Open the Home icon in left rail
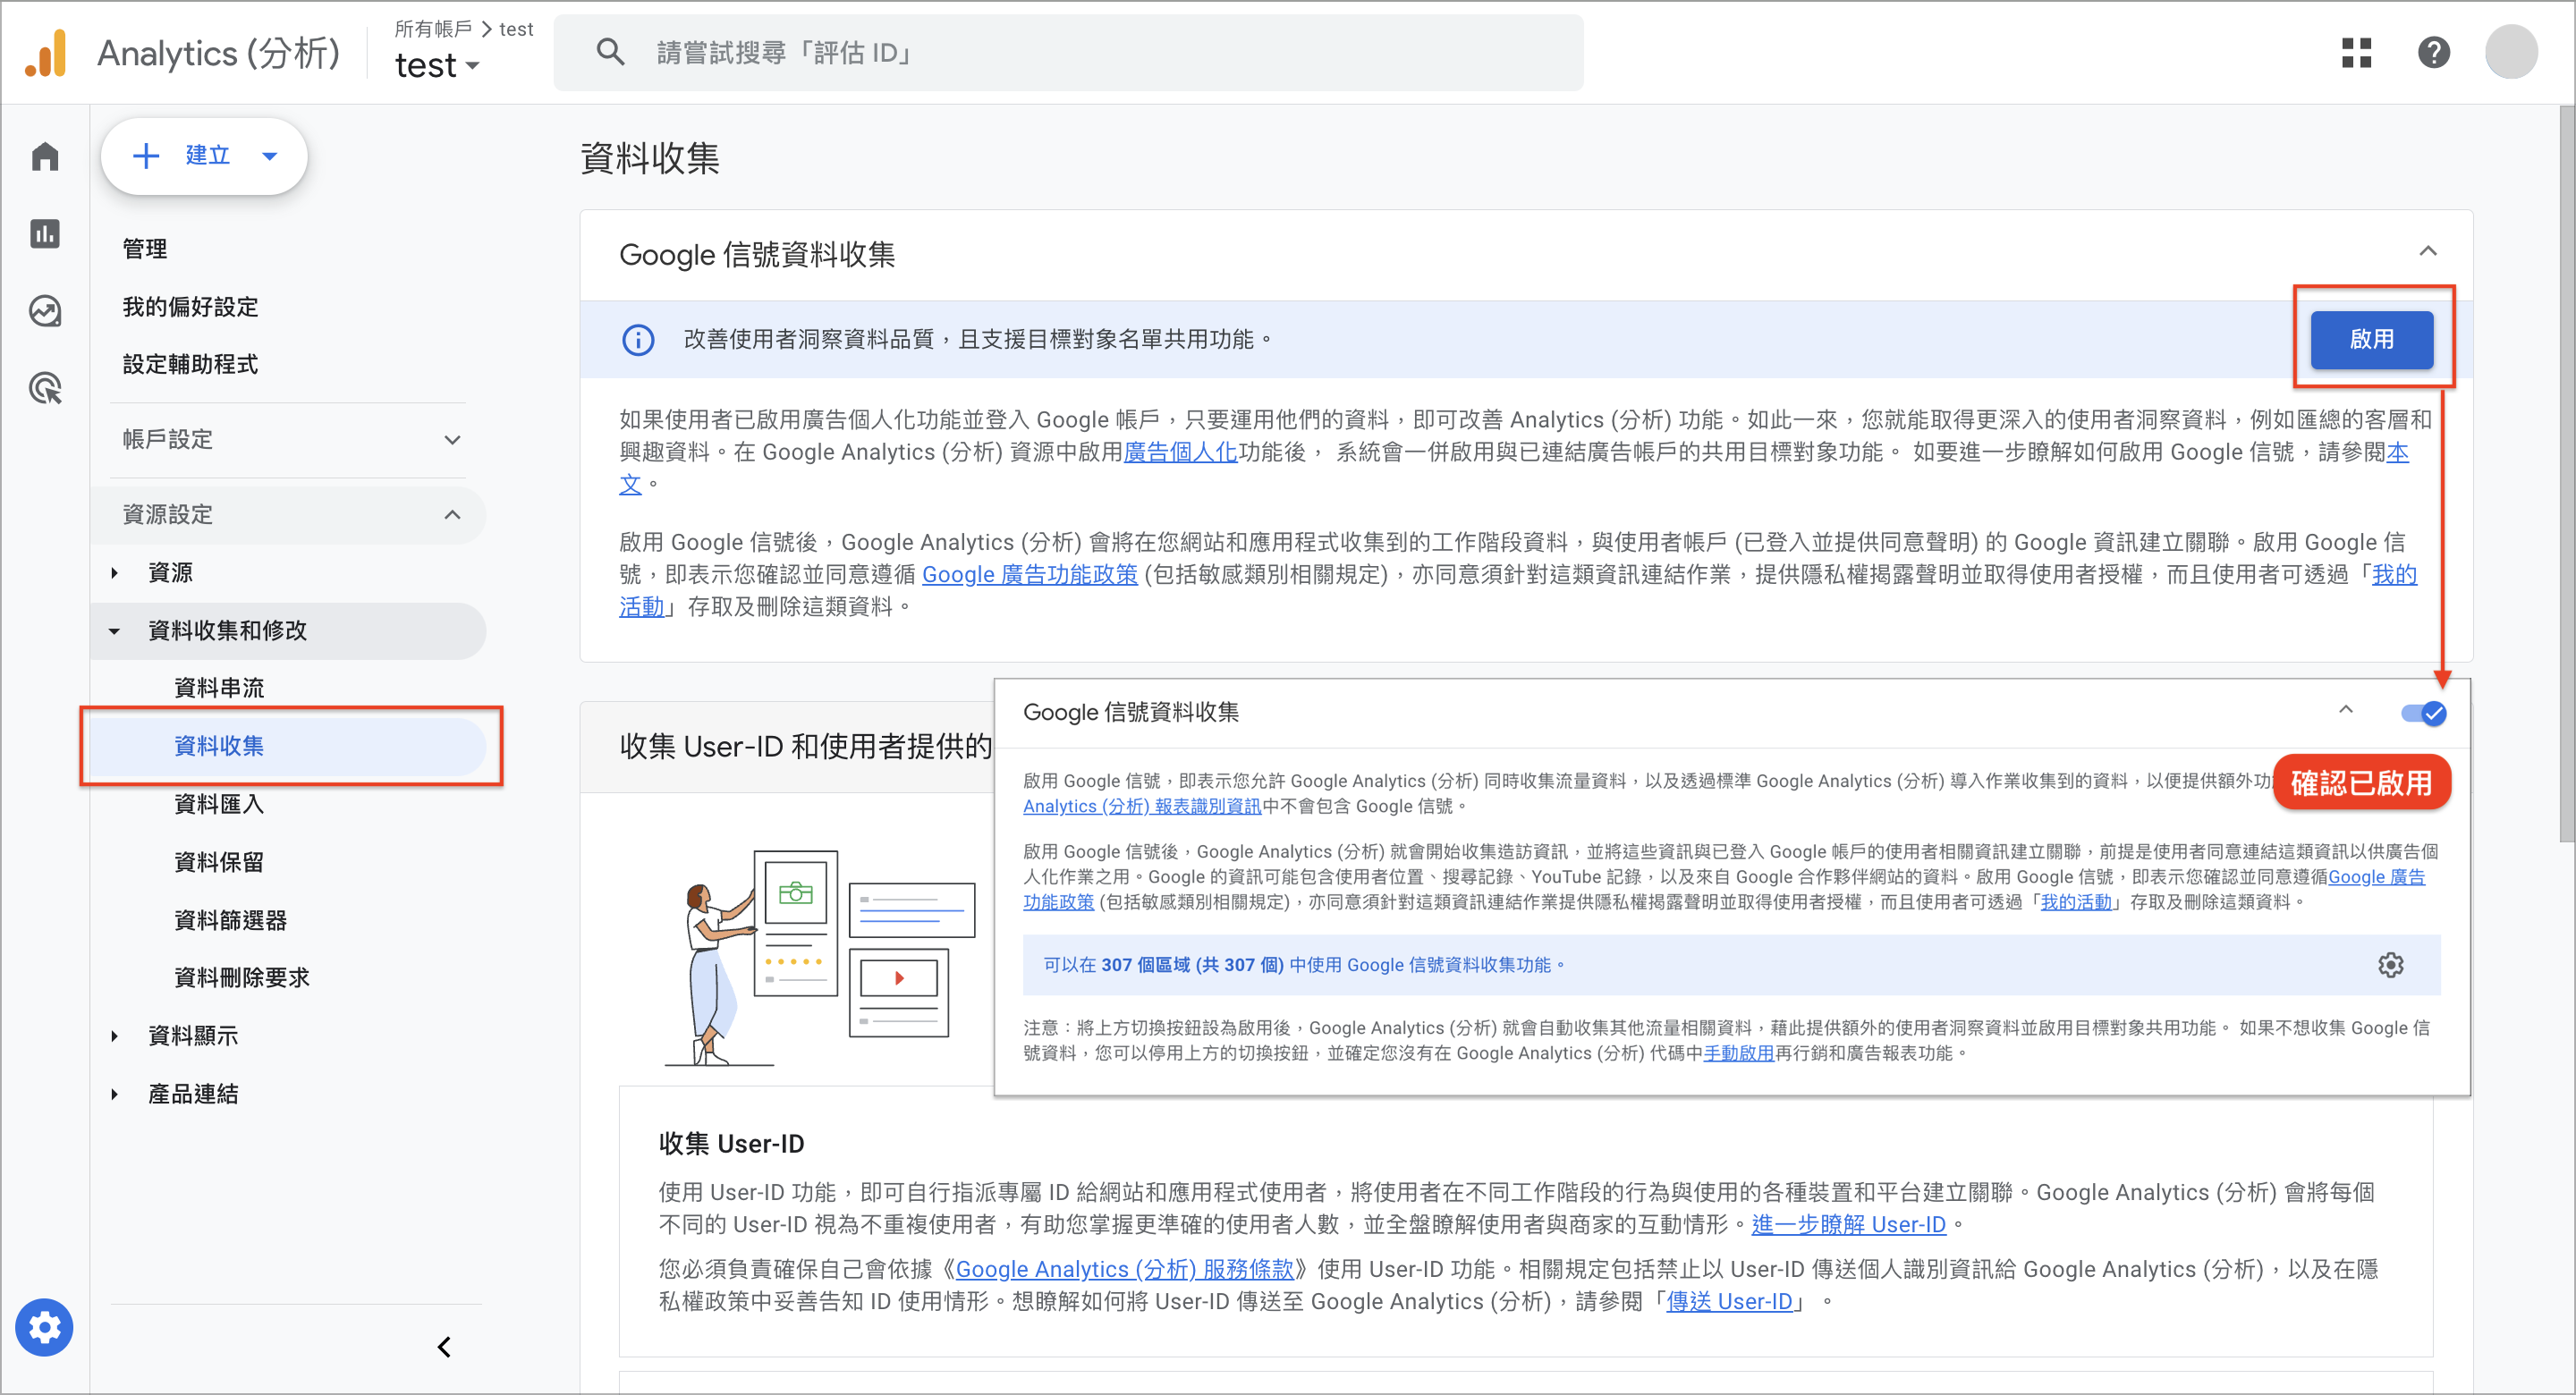This screenshot has width=2576, height=1395. coord(45,156)
